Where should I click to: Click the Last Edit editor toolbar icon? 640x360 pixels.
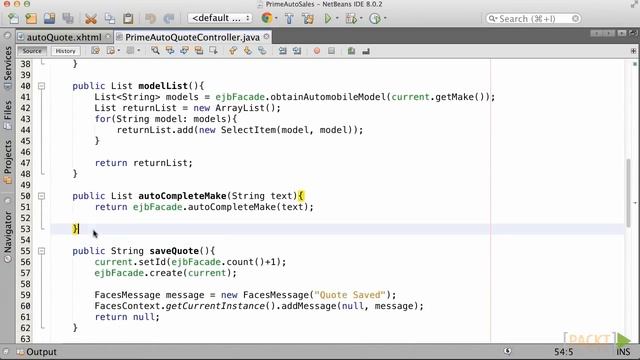96,51
